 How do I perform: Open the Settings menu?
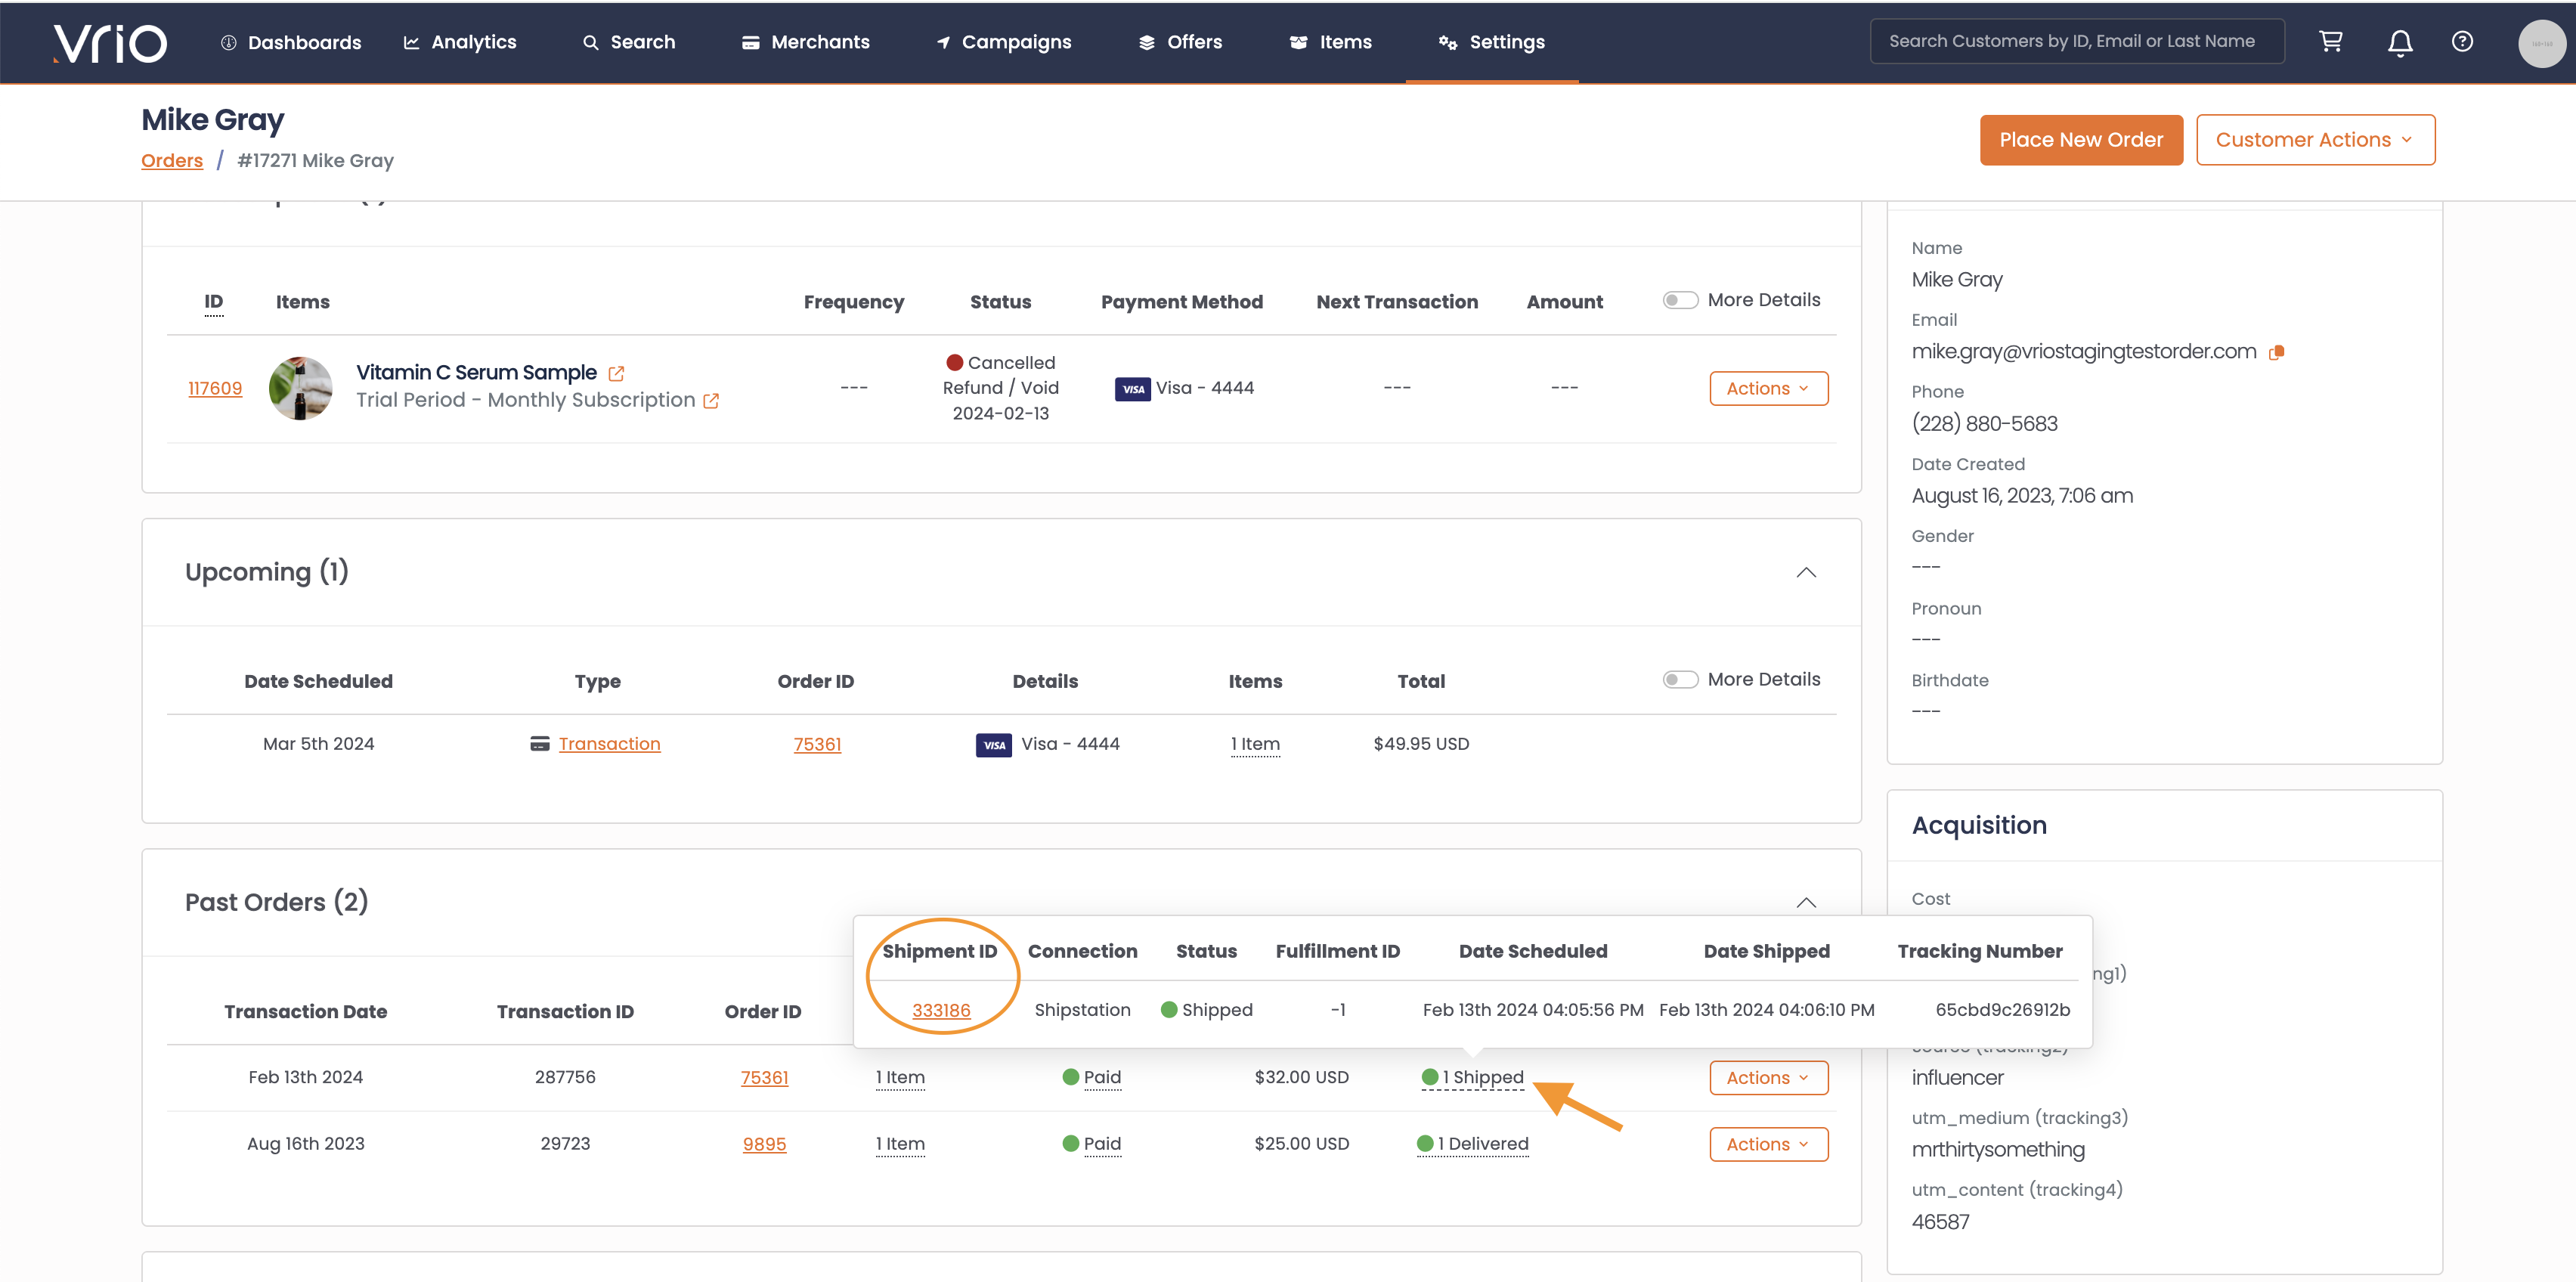[x=1492, y=42]
